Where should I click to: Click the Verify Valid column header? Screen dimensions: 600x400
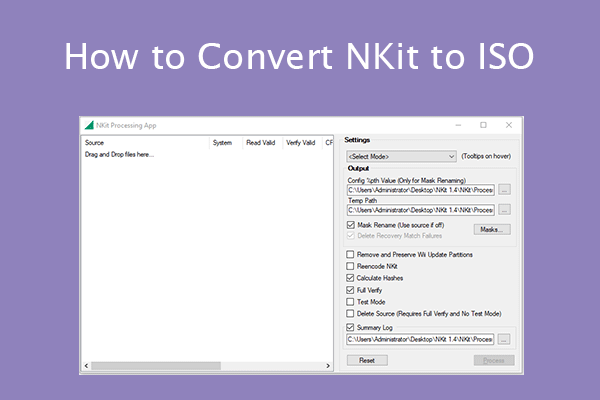pyautogui.click(x=302, y=143)
